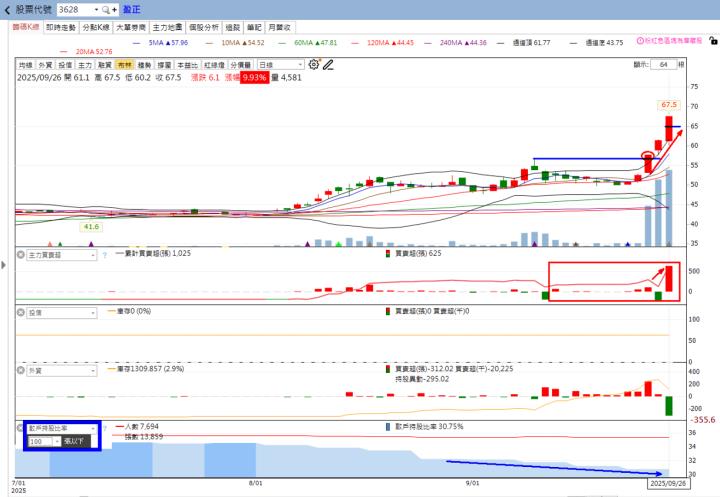Select the pencil drawing tool

[x=327, y=64]
